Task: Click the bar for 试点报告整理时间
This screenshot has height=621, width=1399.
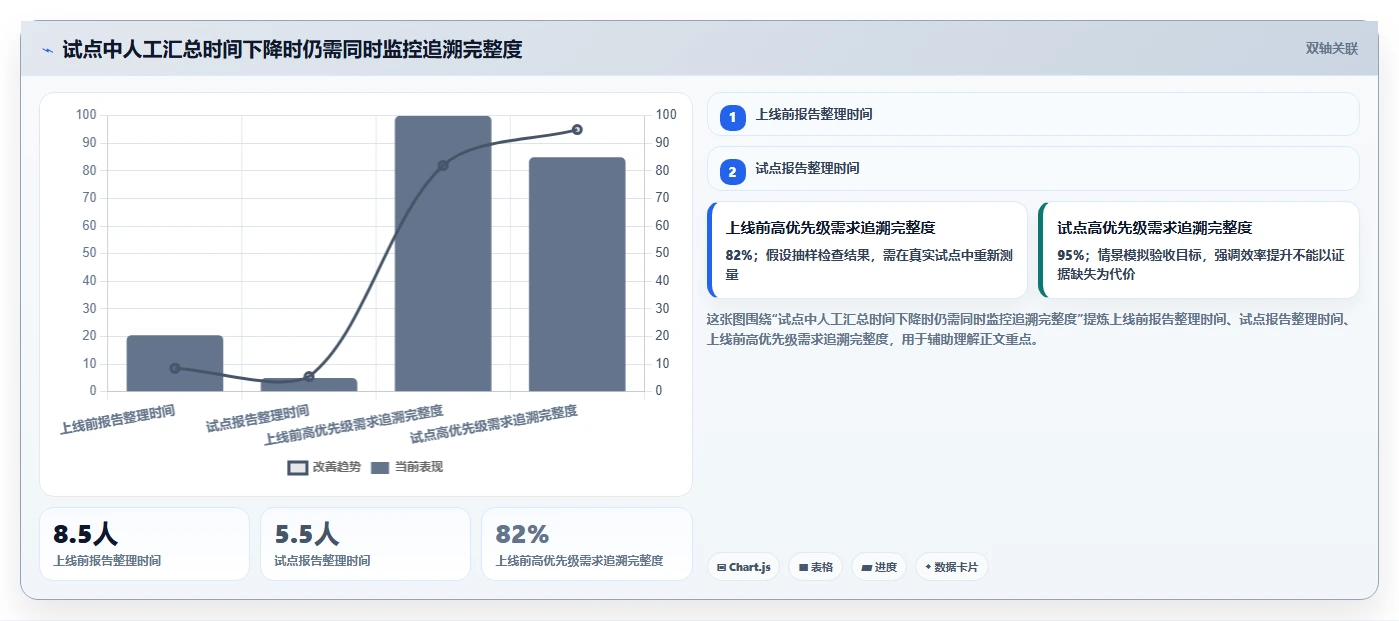Action: tap(309, 385)
